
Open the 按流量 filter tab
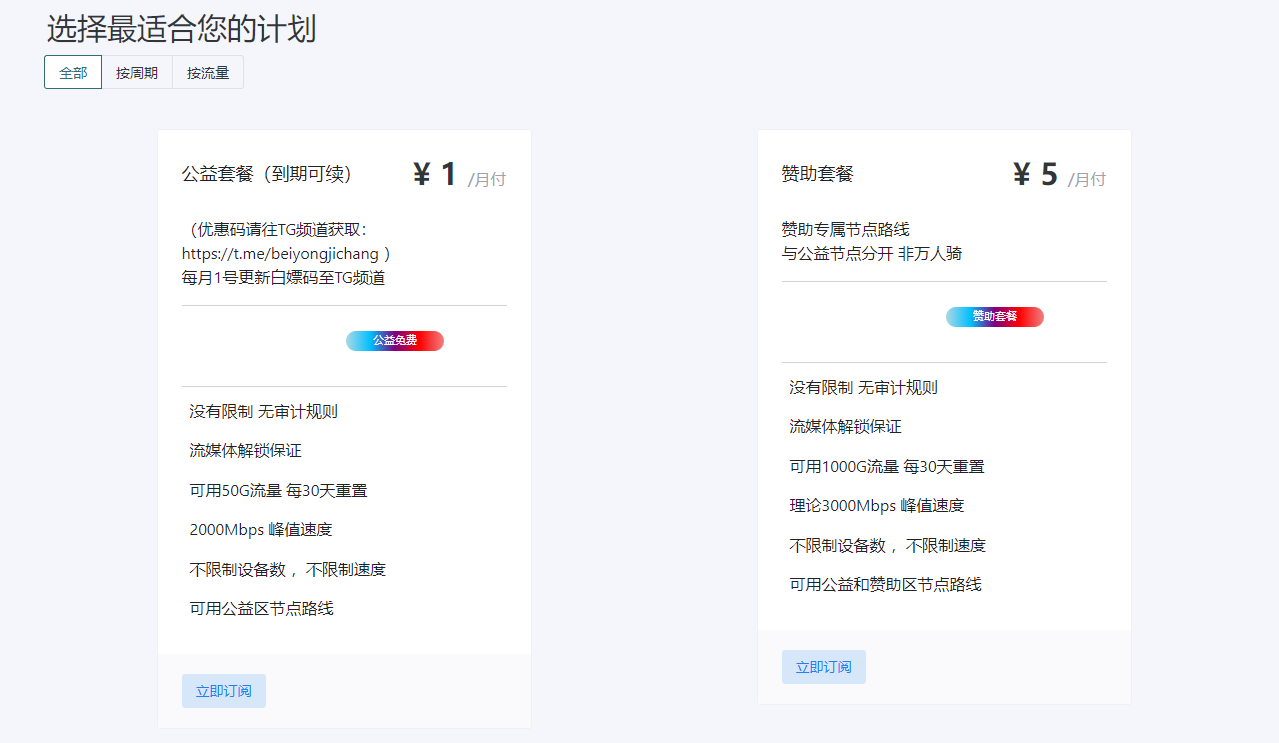pyautogui.click(x=208, y=73)
